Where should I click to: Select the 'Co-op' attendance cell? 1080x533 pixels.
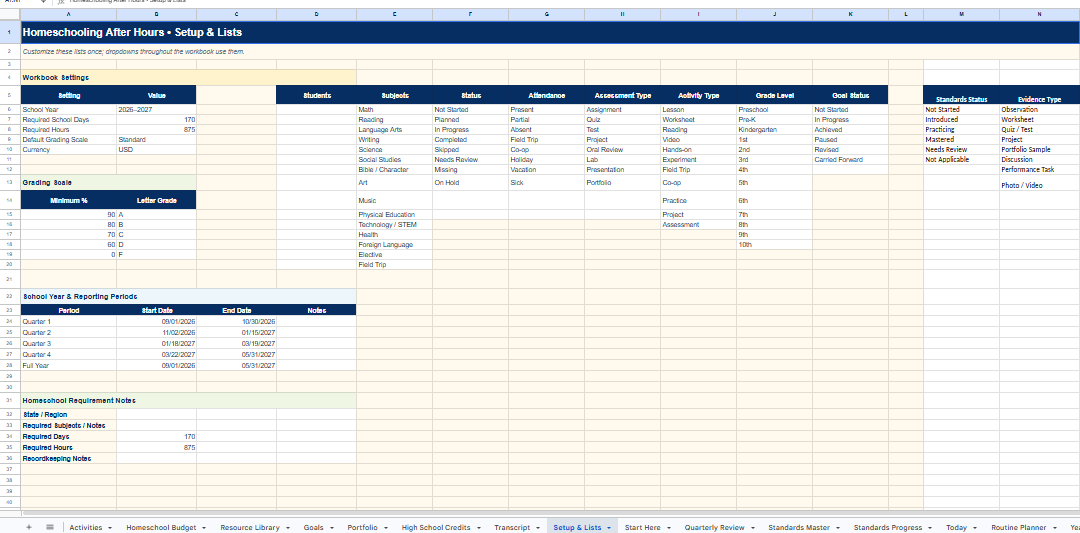click(547, 149)
